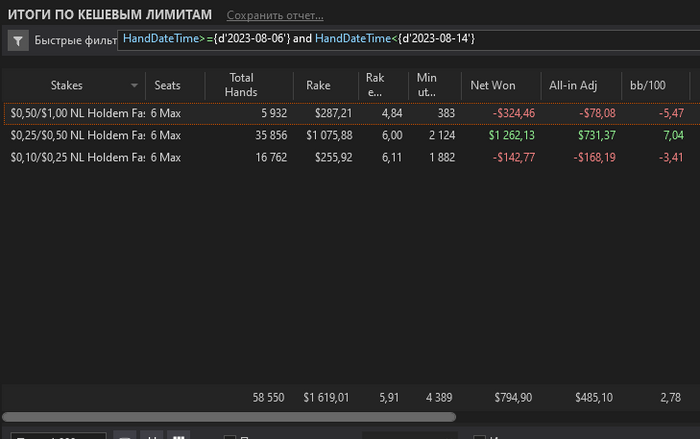Click the -$142,77 net won value
Image resolution: width=700 pixels, height=439 pixels.
point(513,157)
